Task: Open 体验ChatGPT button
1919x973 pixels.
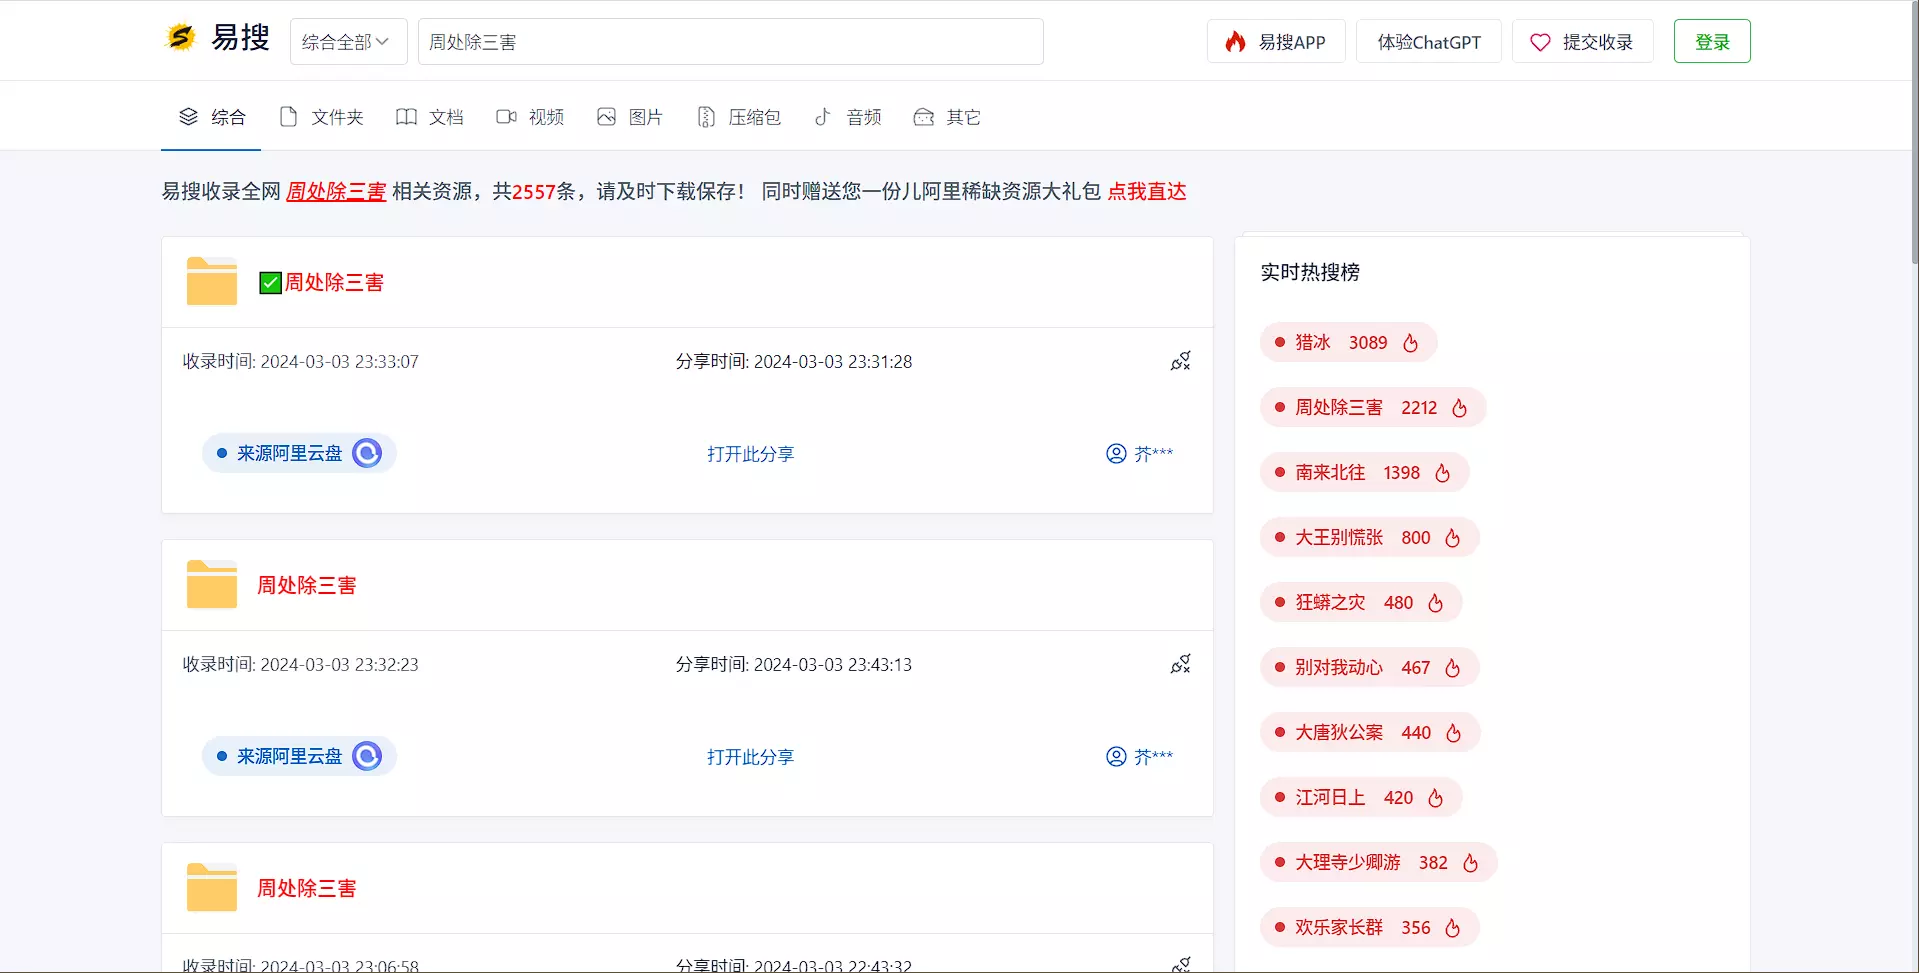Action: [1428, 42]
